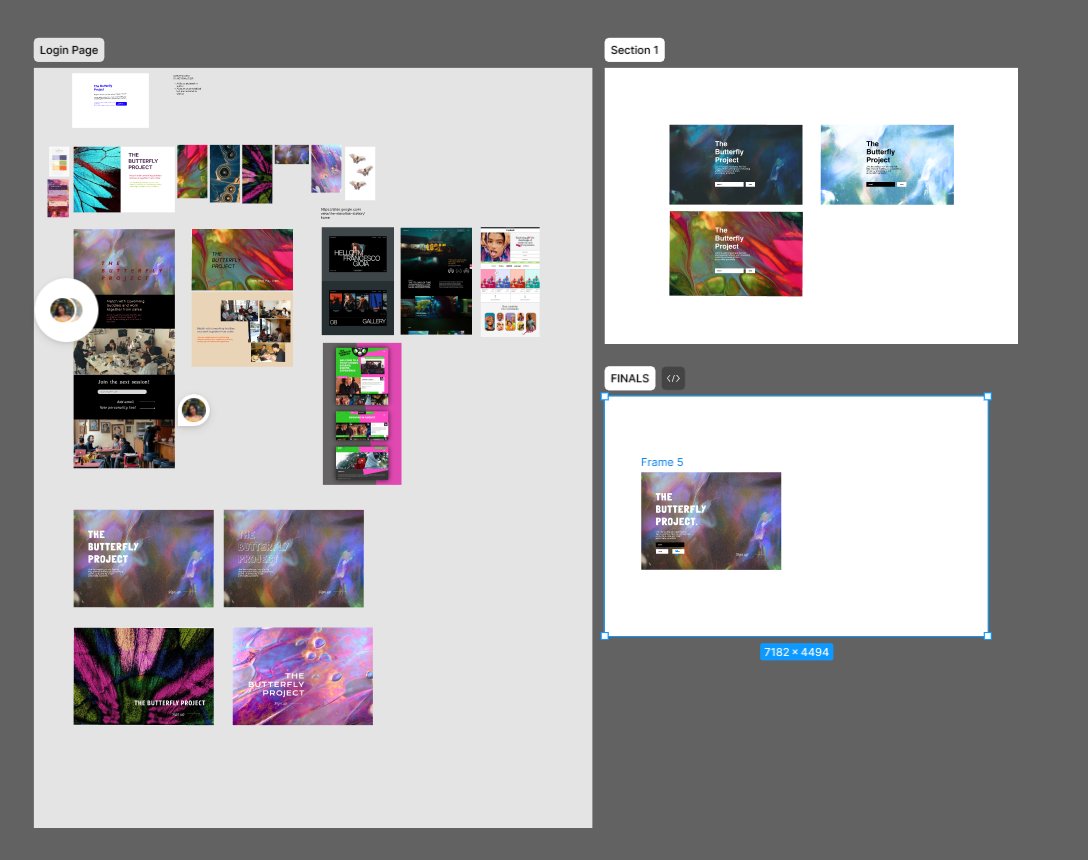Select light blue Butterfly Project design in Section 1
This screenshot has width=1088, height=860.
click(887, 165)
